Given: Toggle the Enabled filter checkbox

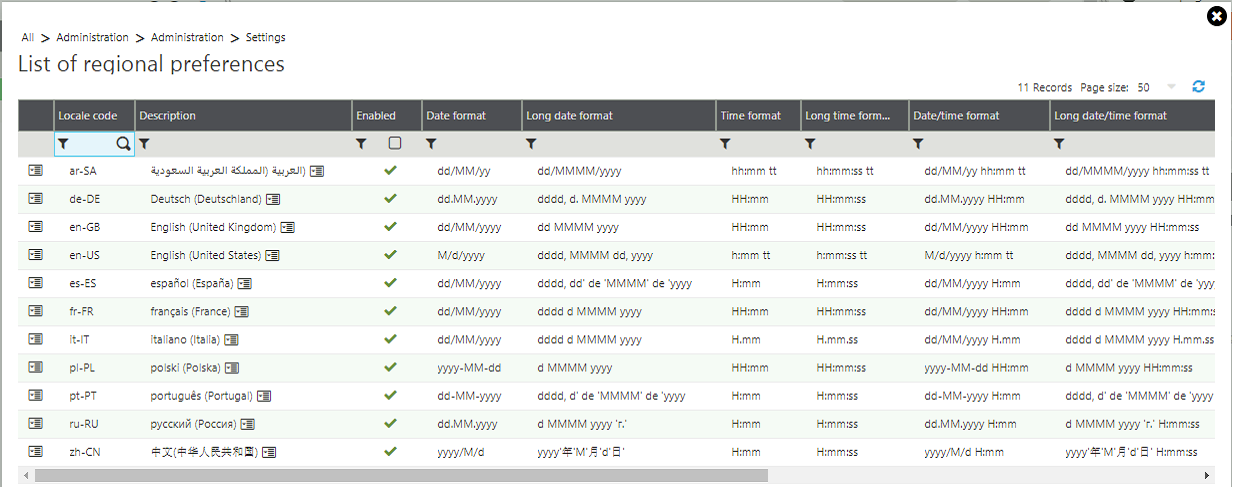Looking at the screenshot, I should click(395, 143).
